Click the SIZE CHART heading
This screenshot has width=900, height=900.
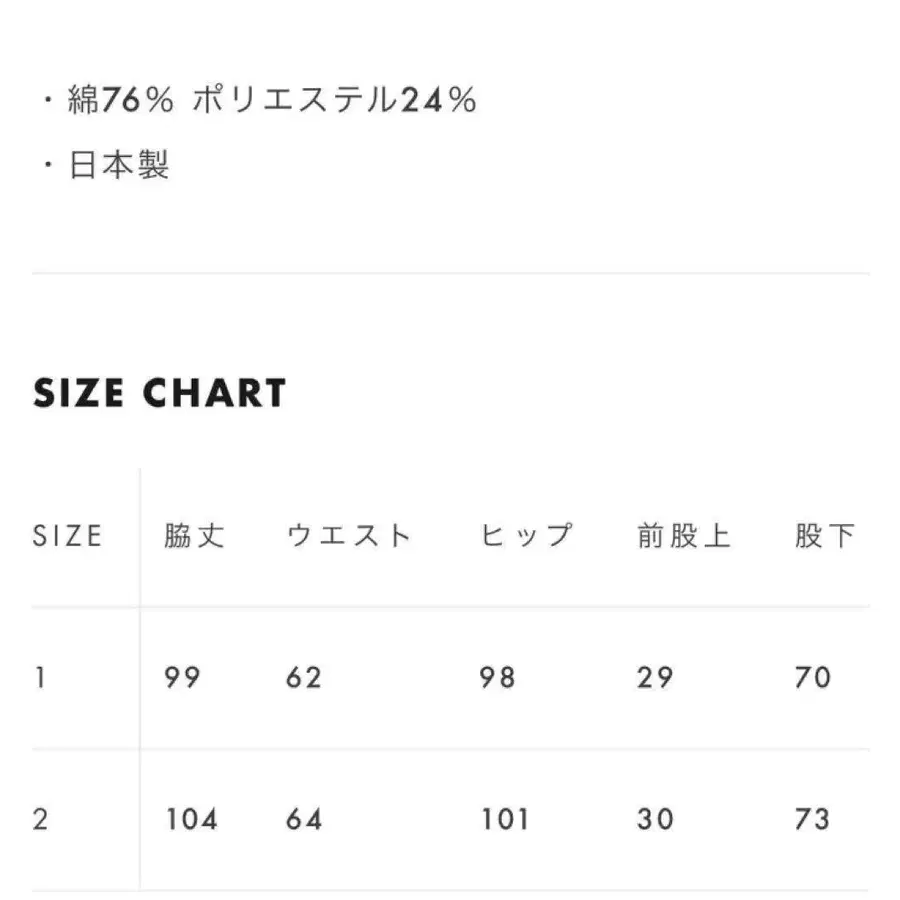160,393
